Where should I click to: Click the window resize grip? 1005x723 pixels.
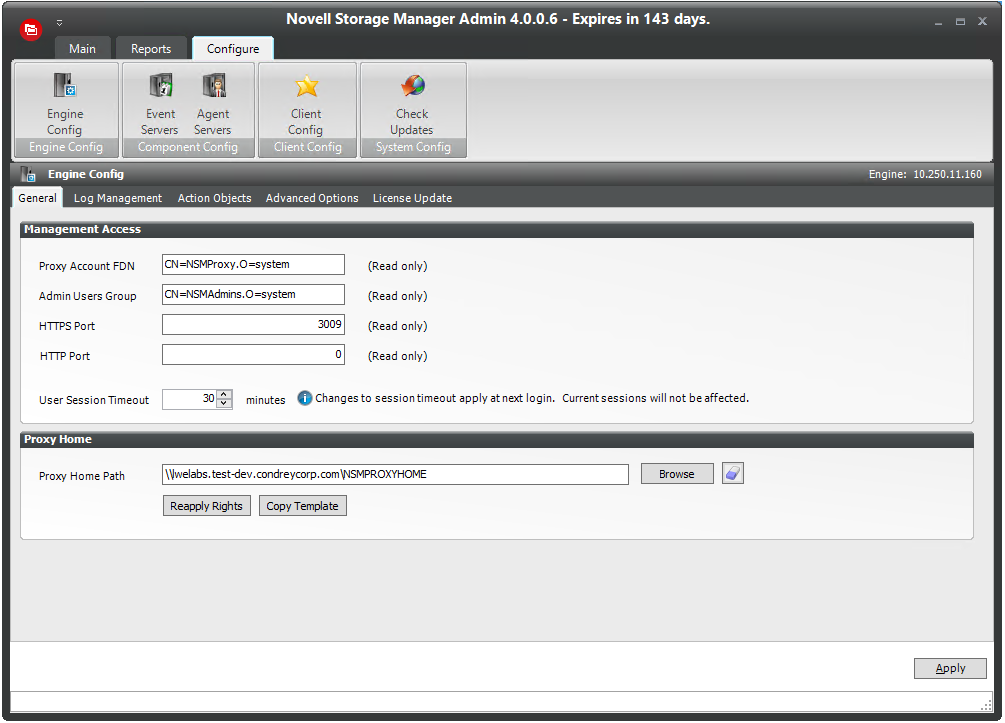coord(986,705)
